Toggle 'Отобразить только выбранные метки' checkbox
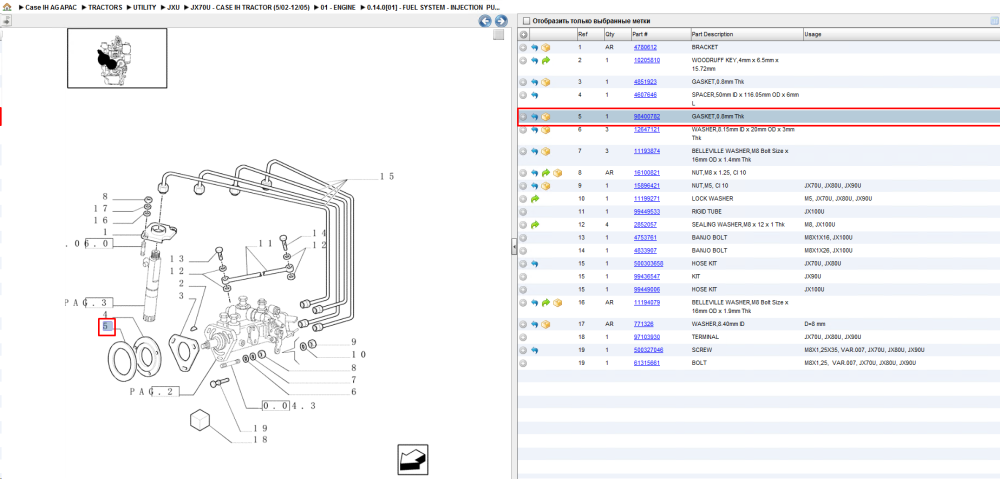 tap(526, 20)
